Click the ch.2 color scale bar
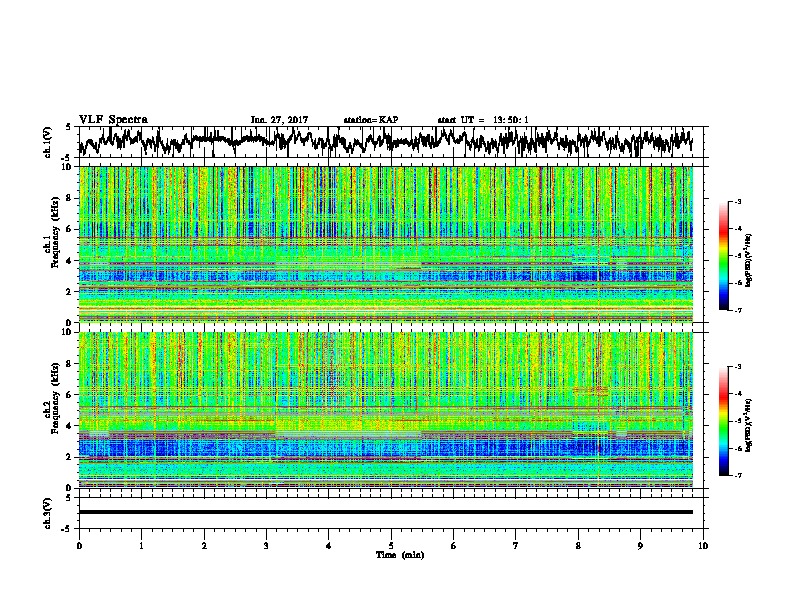Image resolution: width=792 pixels, height=612 pixels. 724,421
